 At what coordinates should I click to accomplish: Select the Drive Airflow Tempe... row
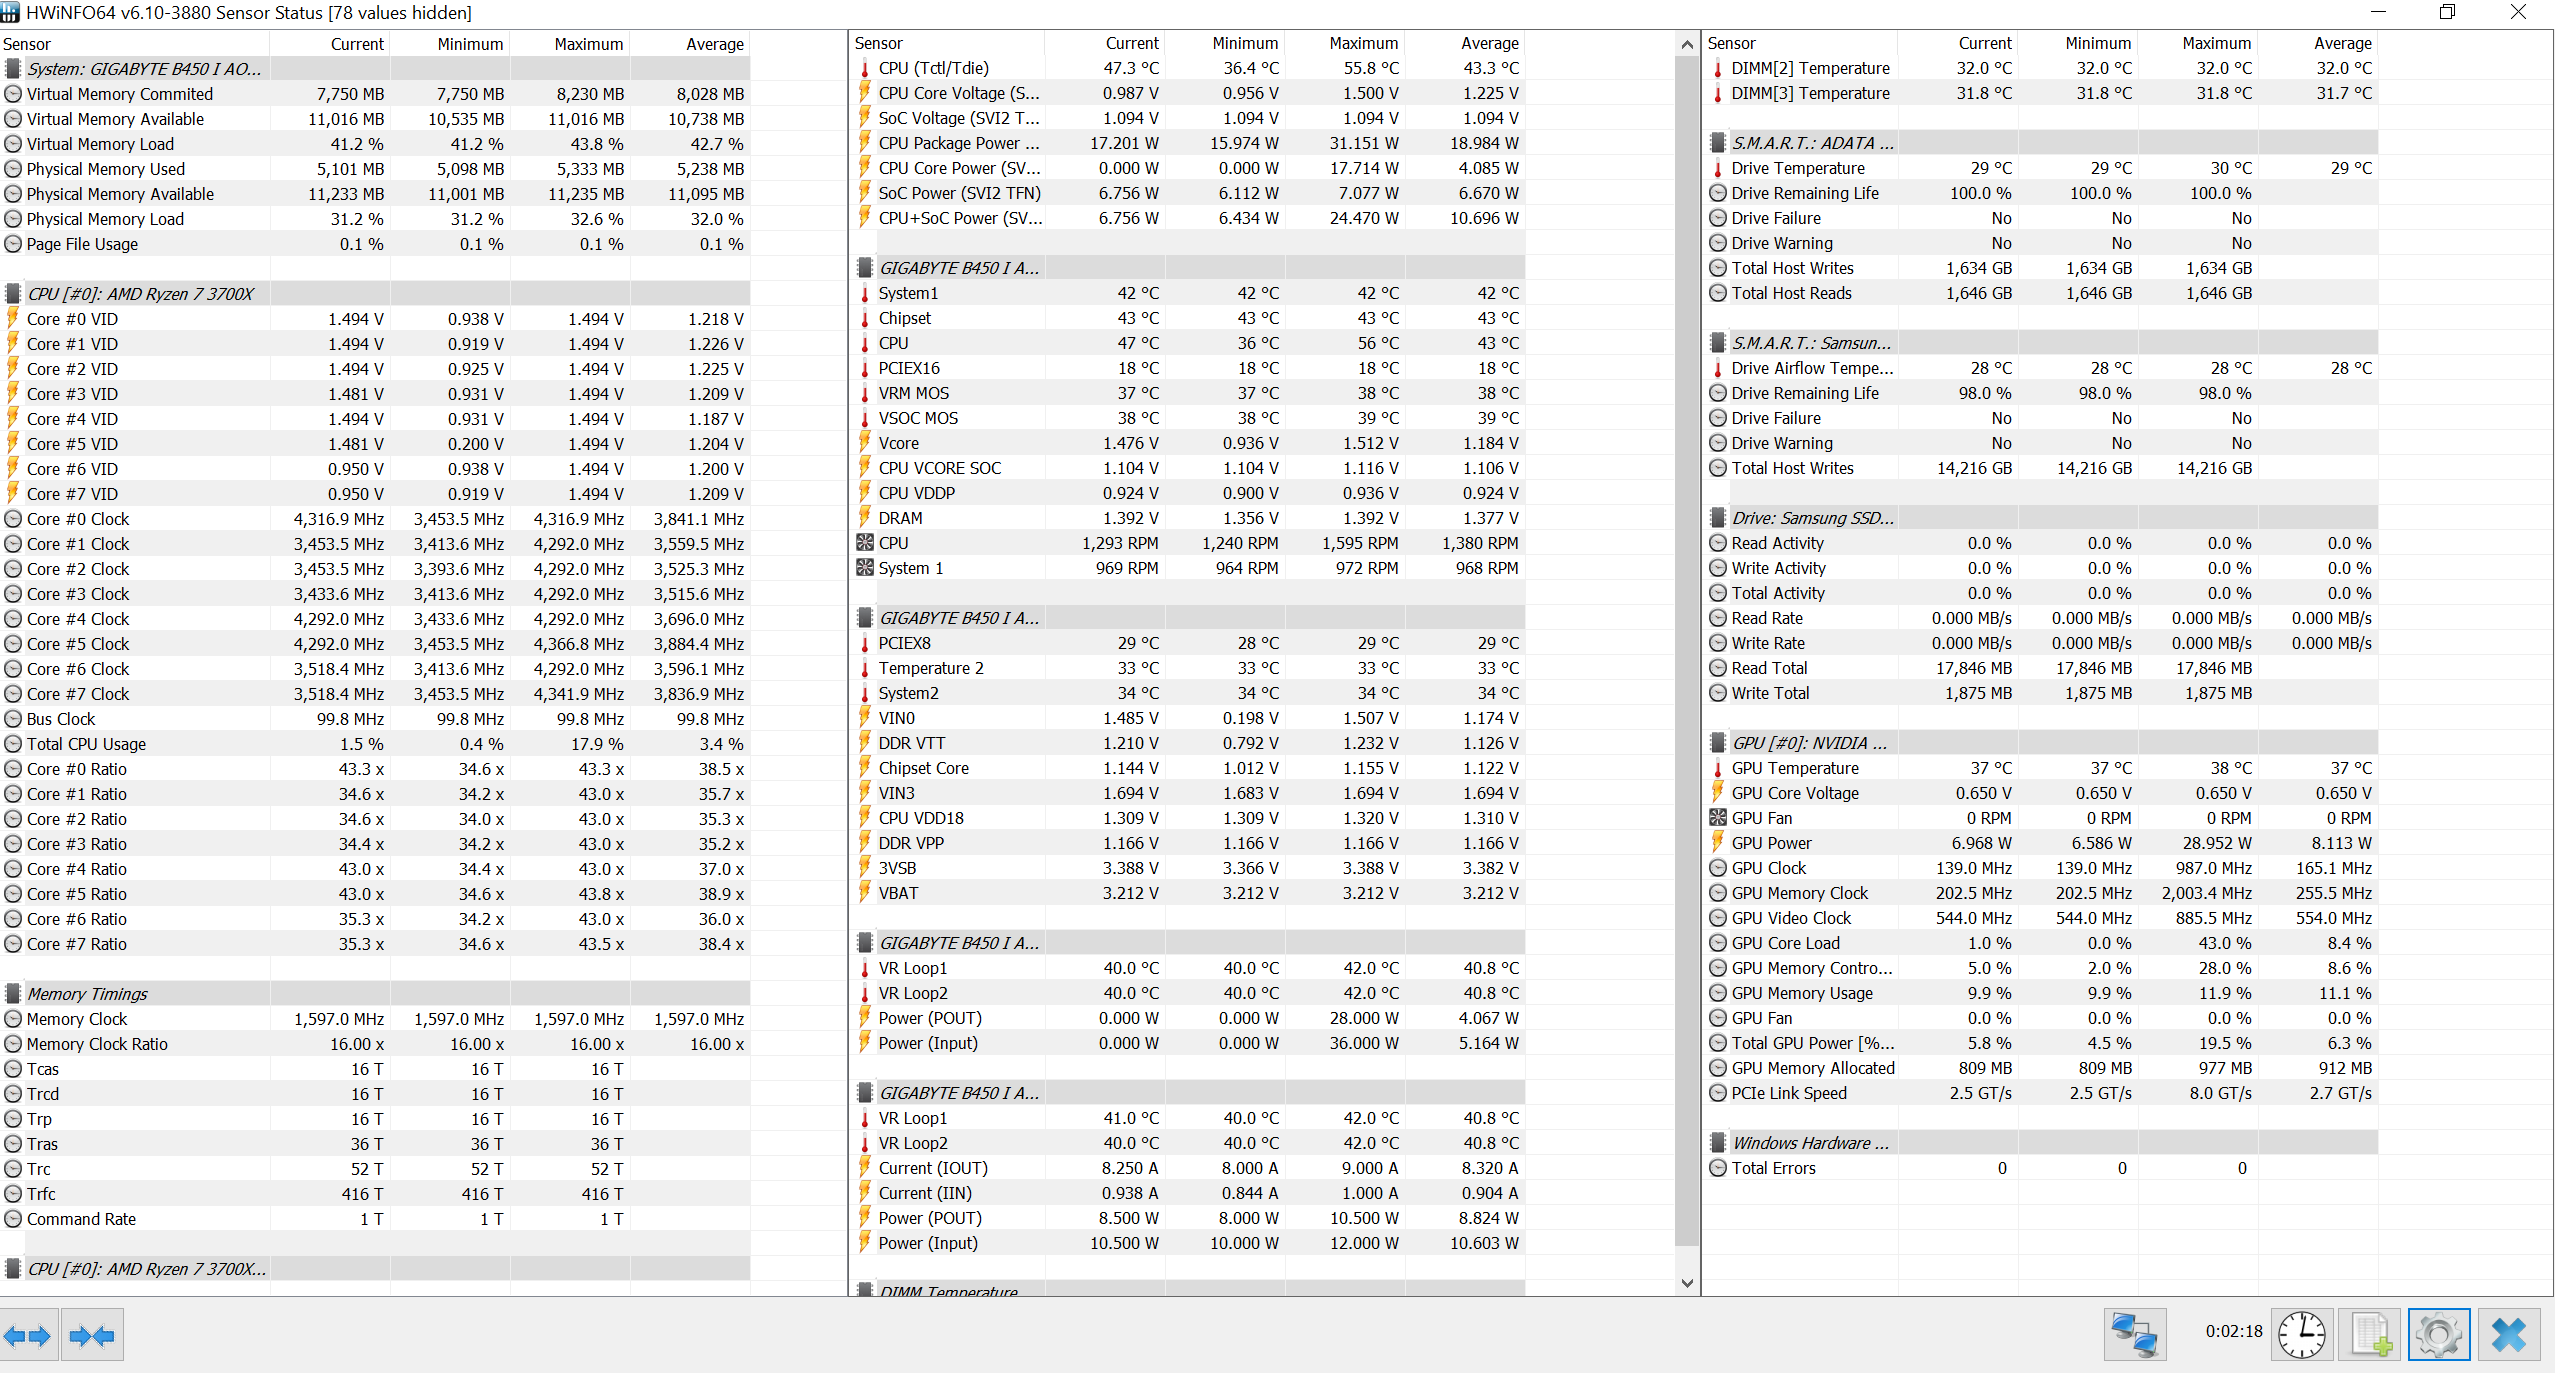tap(2042, 368)
